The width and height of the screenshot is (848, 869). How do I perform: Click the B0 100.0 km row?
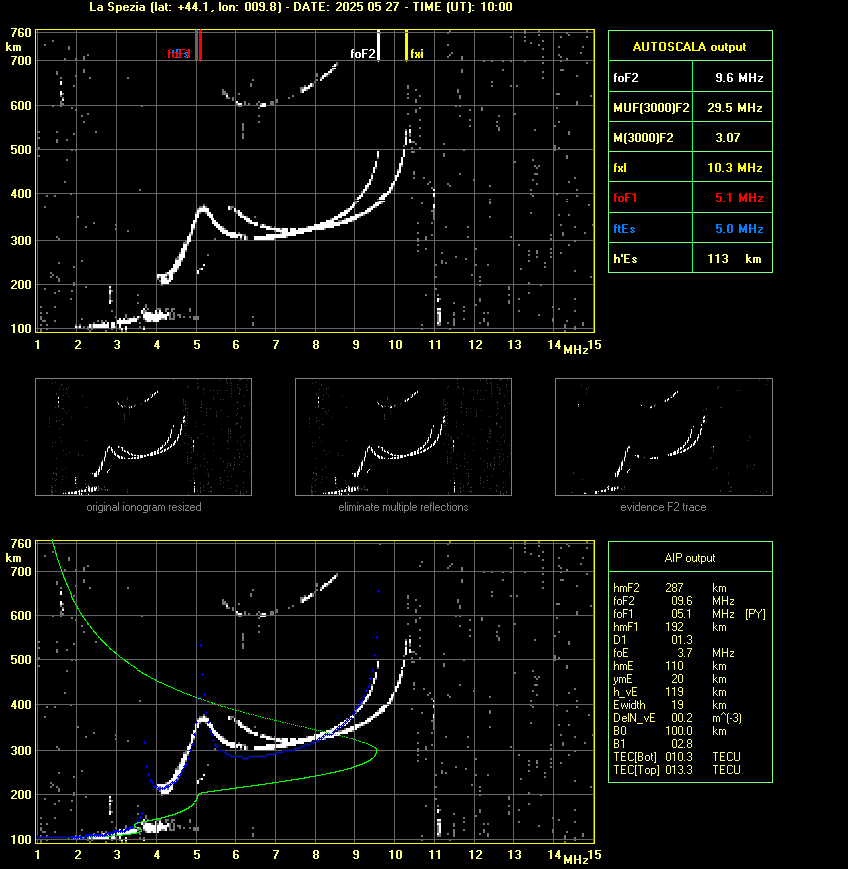click(x=670, y=731)
